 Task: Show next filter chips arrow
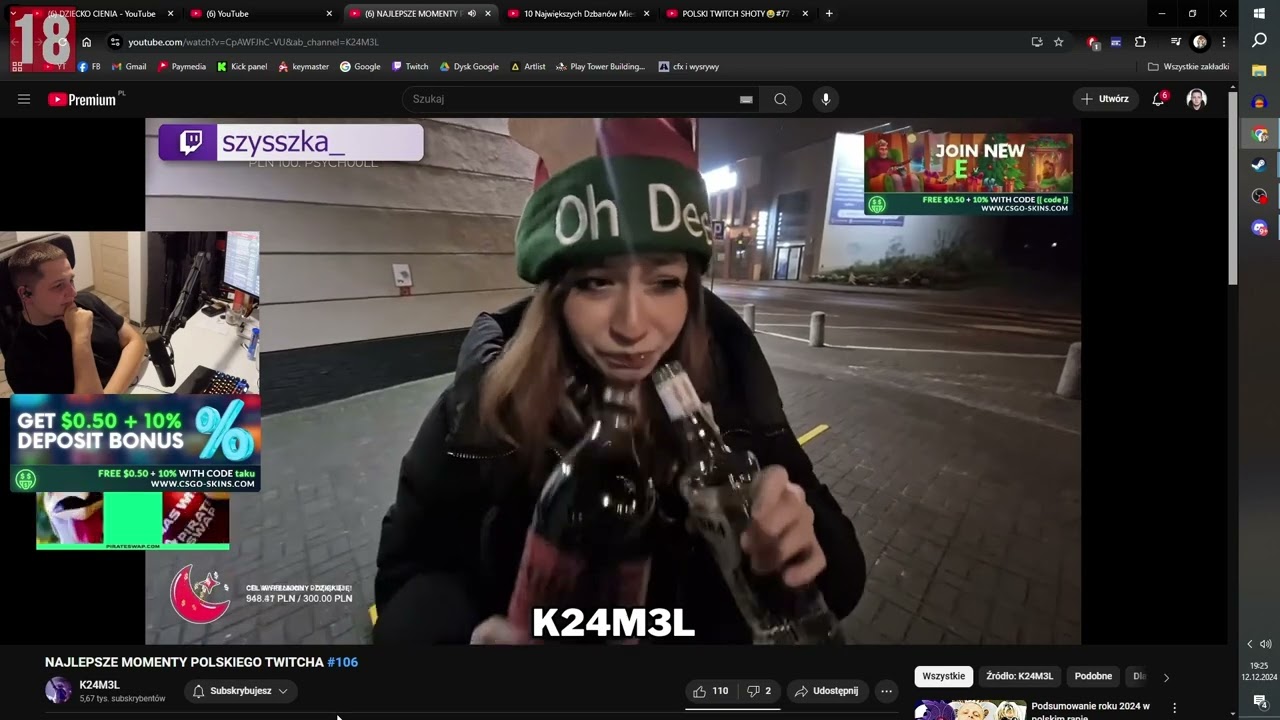(x=1166, y=677)
